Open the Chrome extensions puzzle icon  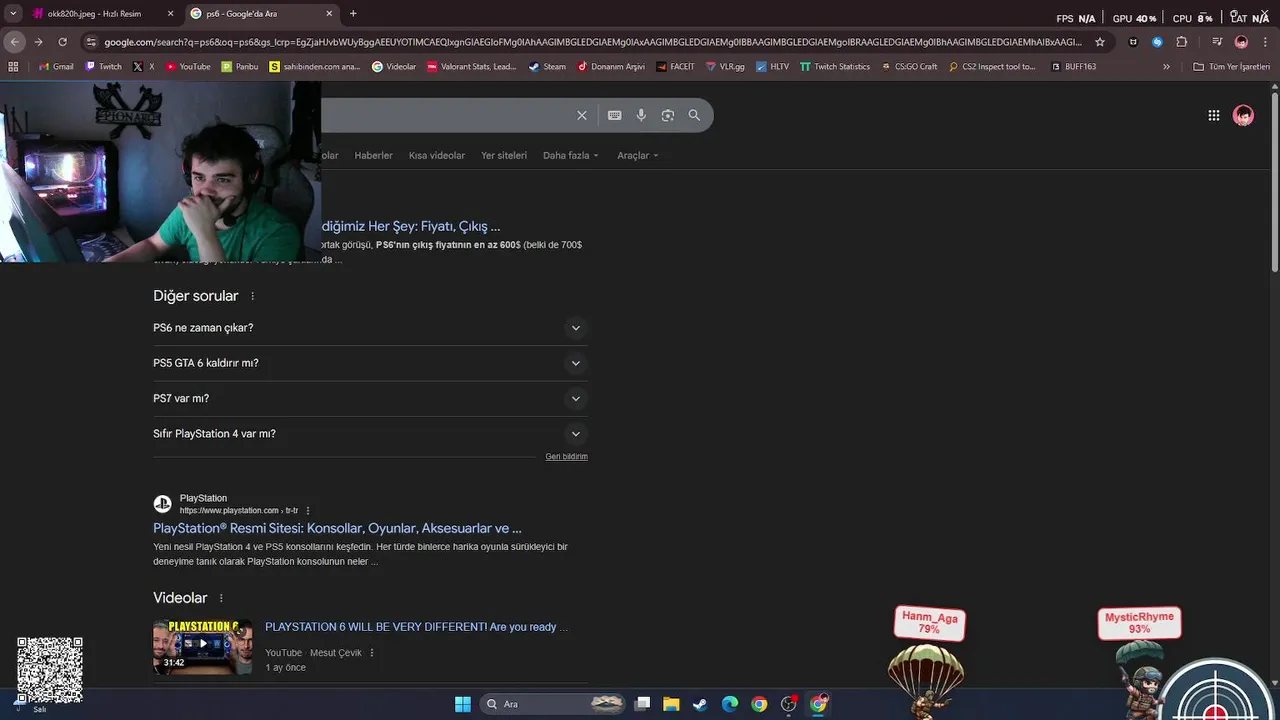[1181, 42]
